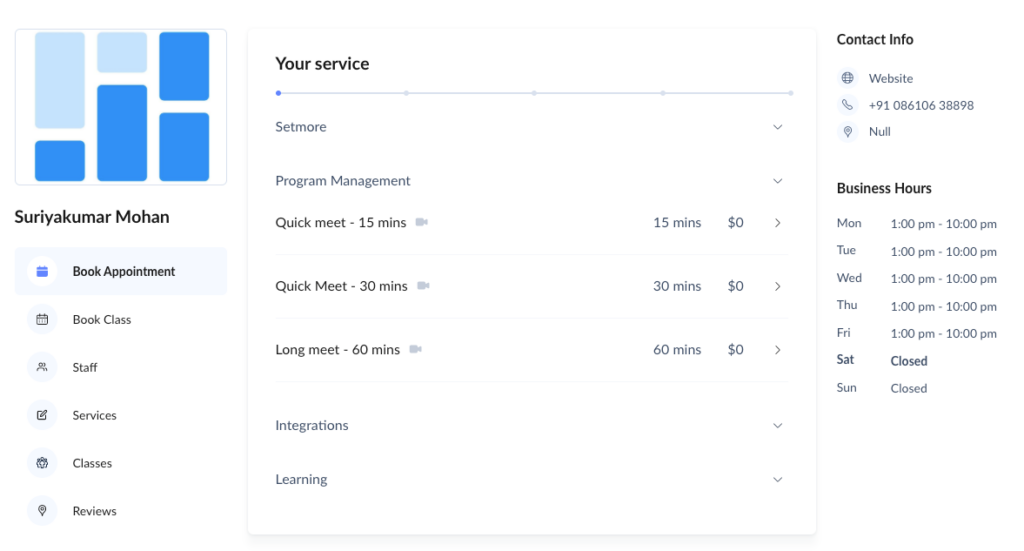Click phone number +91 086106 38898

click(921, 105)
